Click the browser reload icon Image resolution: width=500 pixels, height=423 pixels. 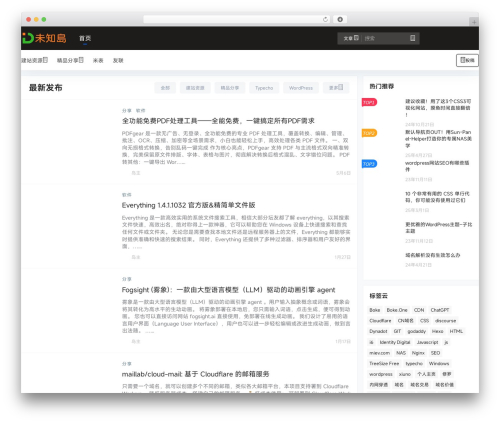pyautogui.click(x=325, y=19)
